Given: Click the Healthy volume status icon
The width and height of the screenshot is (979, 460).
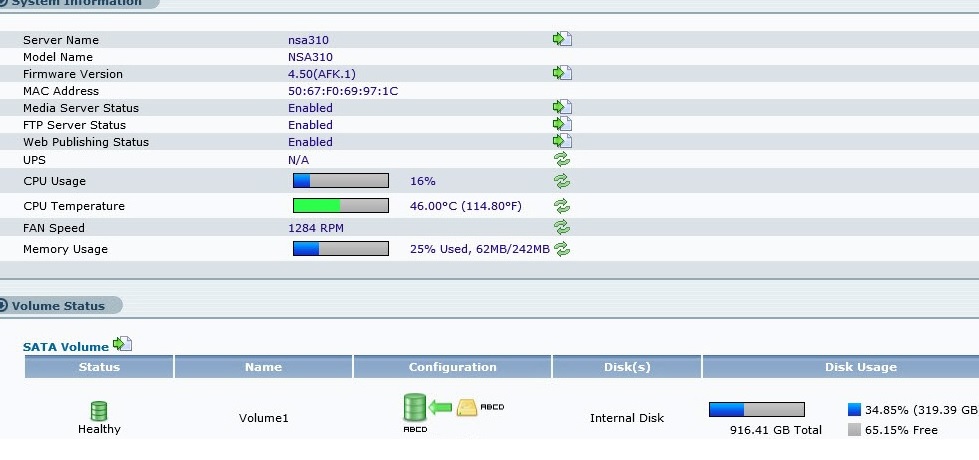Looking at the screenshot, I should click(99, 411).
